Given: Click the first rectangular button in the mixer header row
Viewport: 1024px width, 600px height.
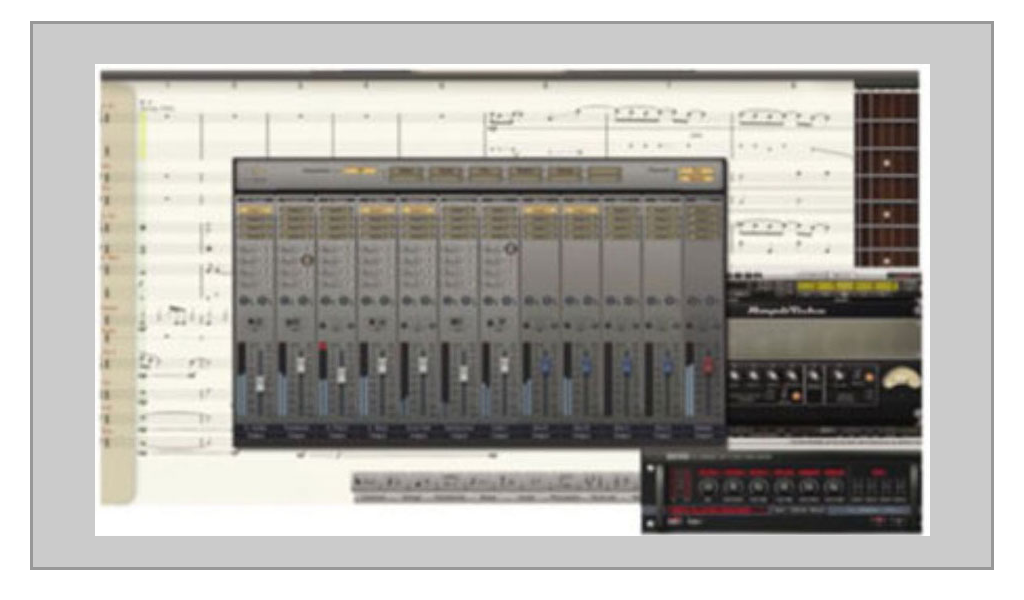Looking at the screenshot, I should coord(405,174).
